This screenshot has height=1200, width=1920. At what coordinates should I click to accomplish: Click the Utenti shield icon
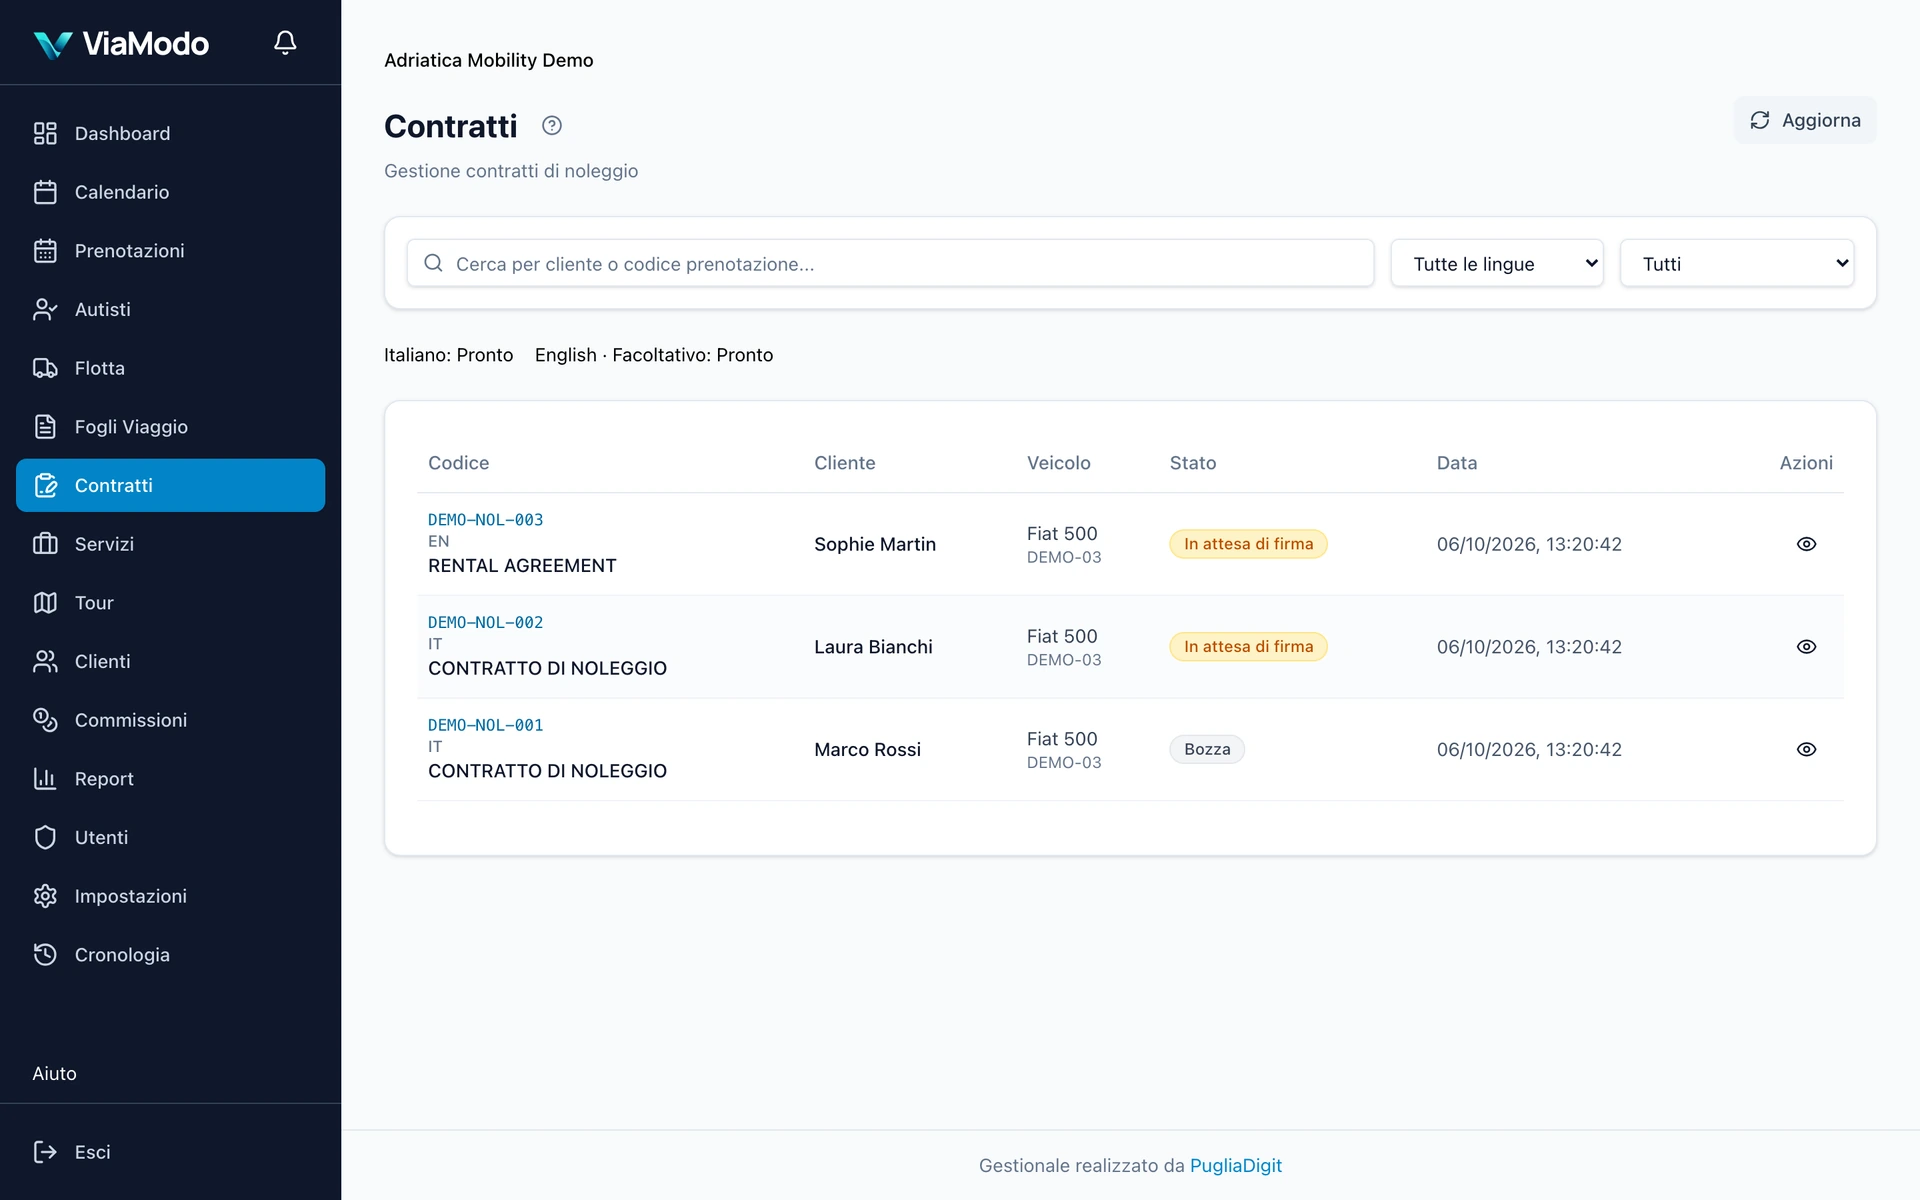click(x=45, y=837)
